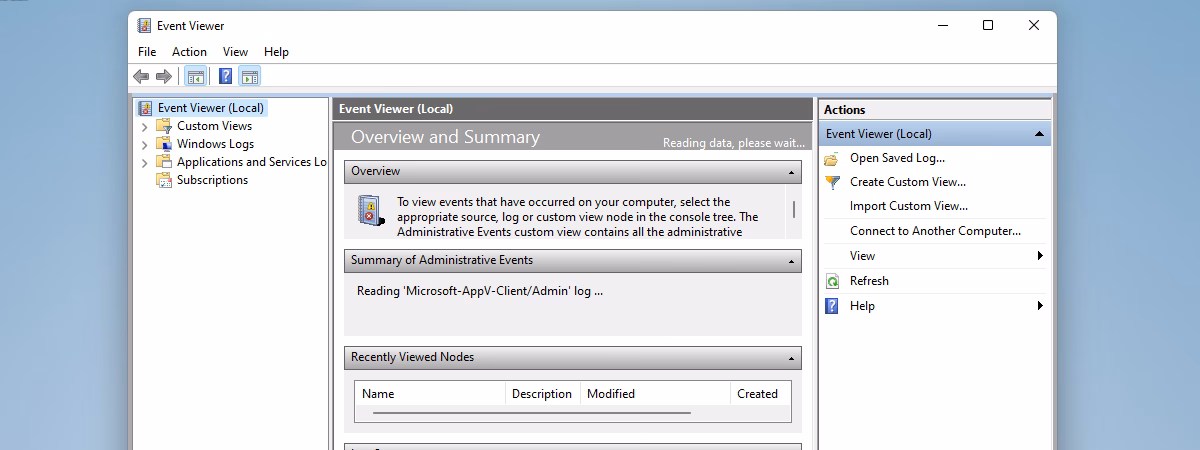
Task: Collapse the Overview section
Action: coord(791,173)
